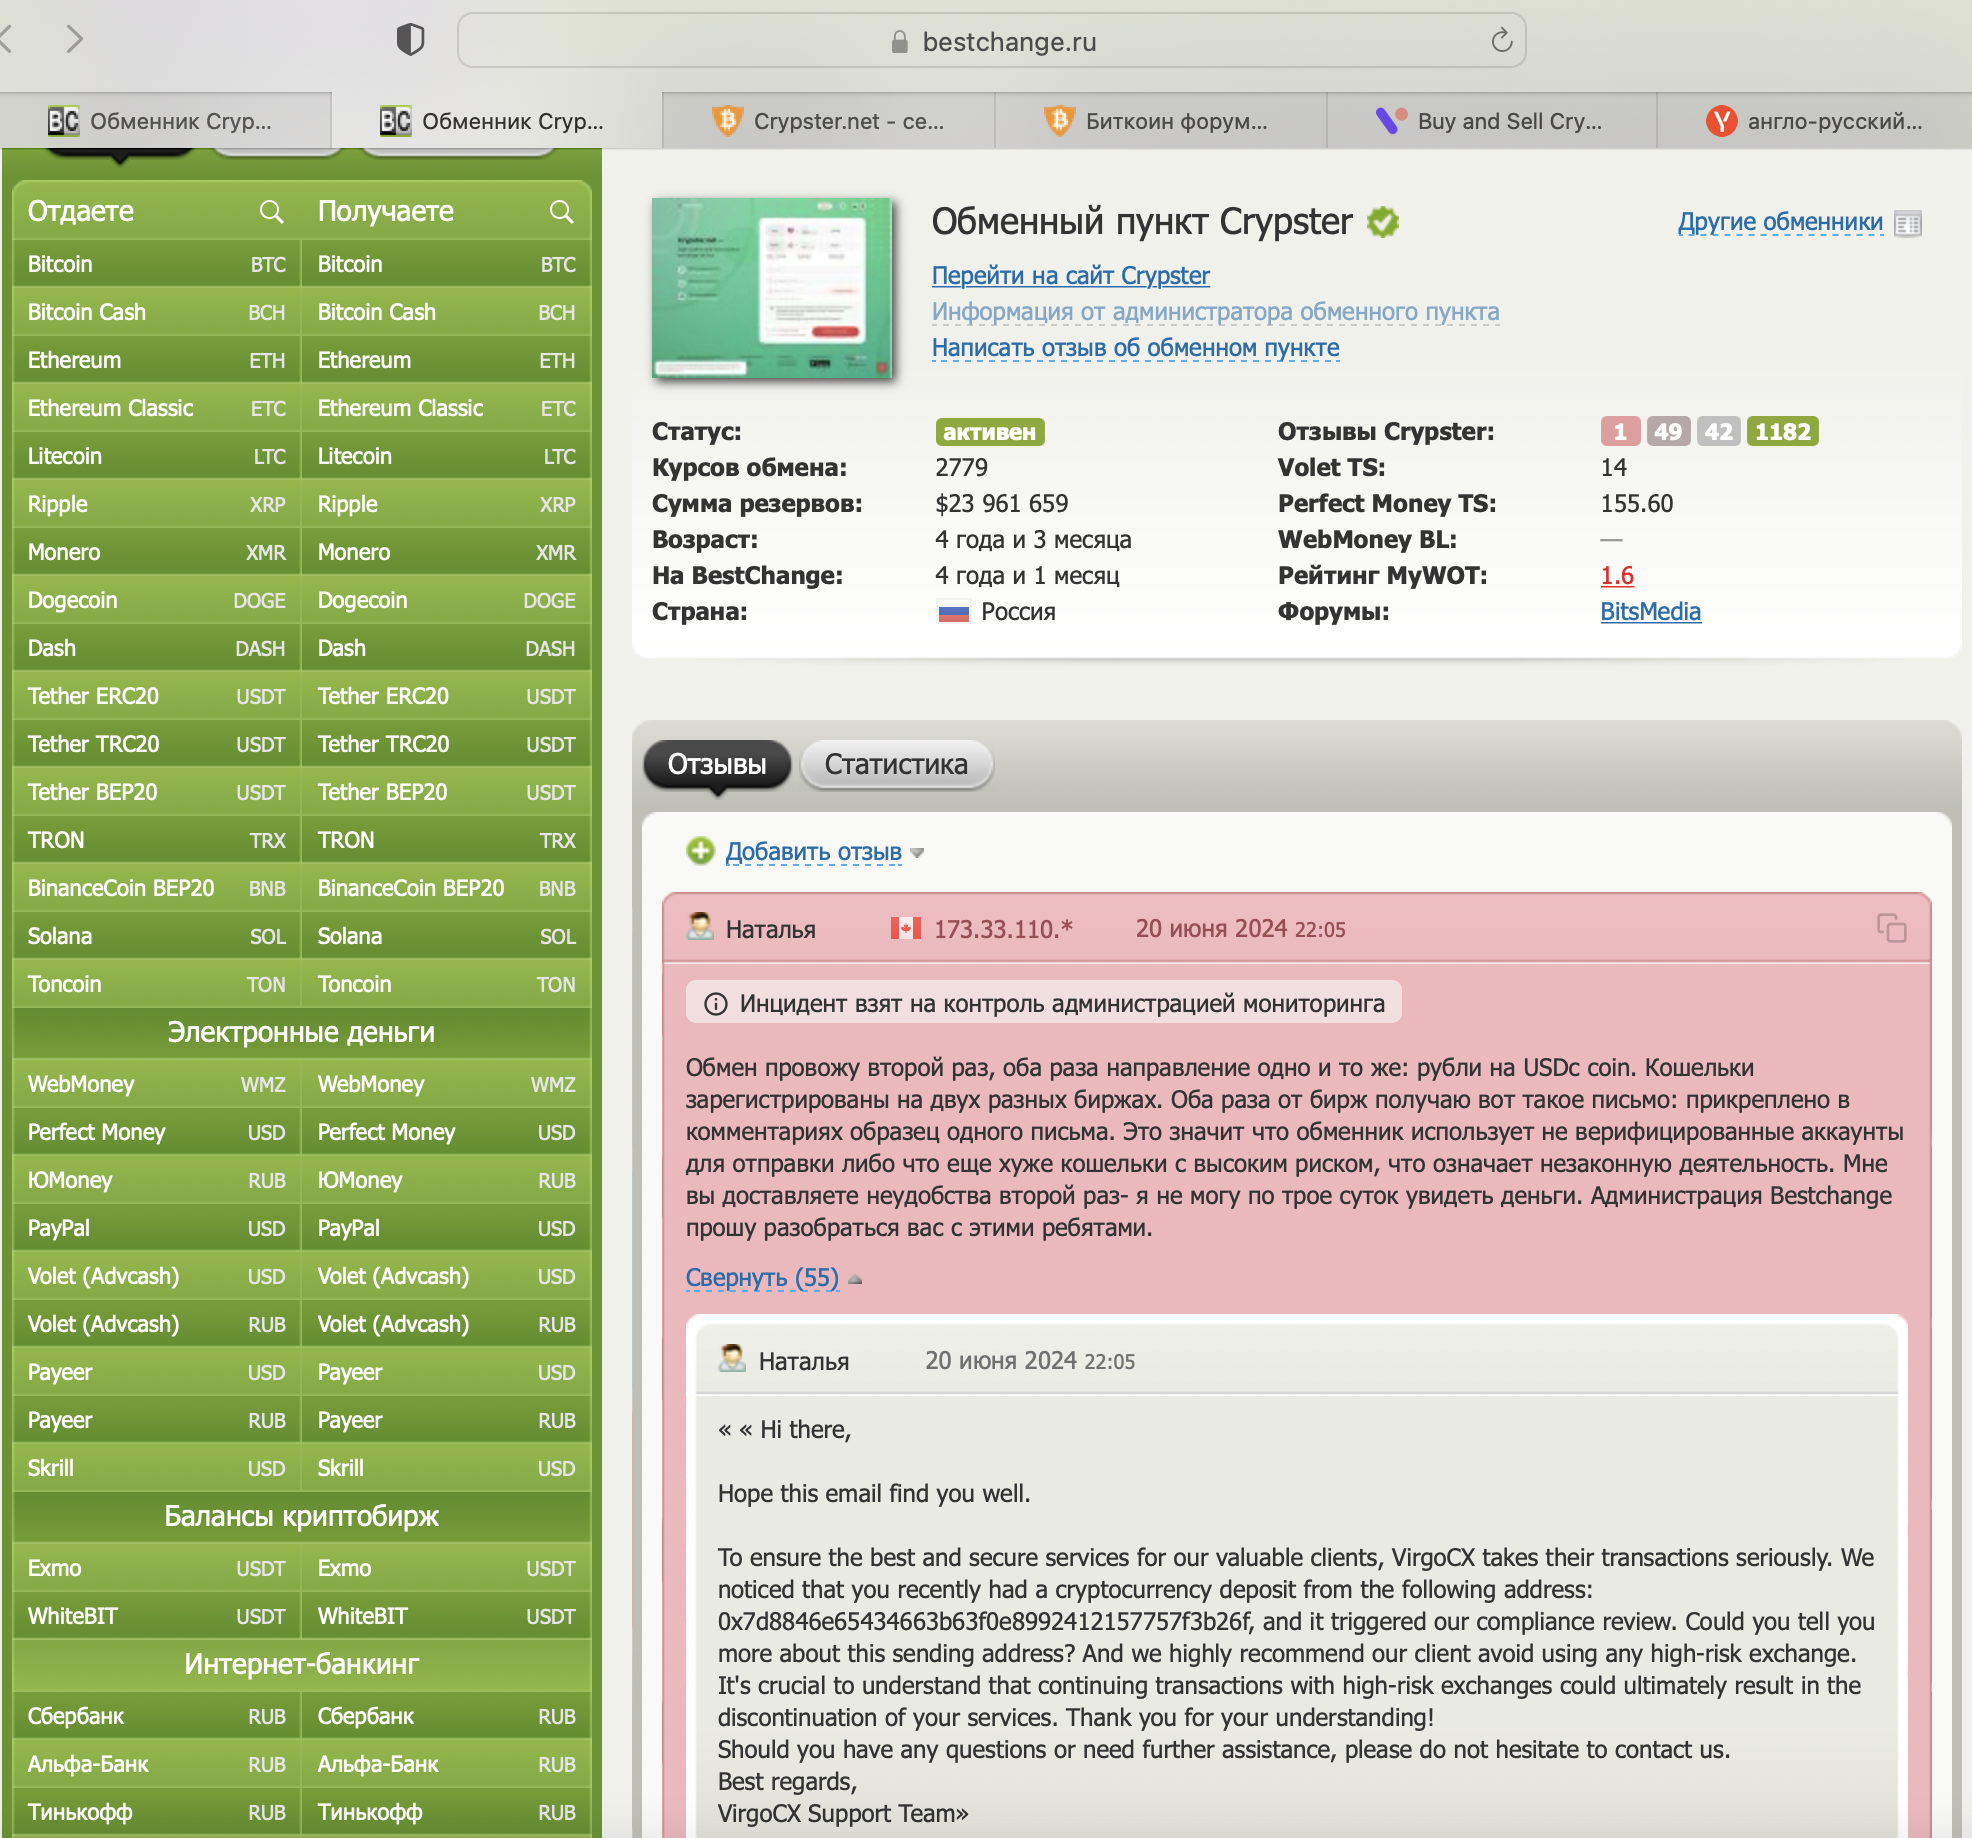This screenshot has height=1838, width=1972.
Task: Choose TRON TRX in the Отдаете column
Action: 157,840
